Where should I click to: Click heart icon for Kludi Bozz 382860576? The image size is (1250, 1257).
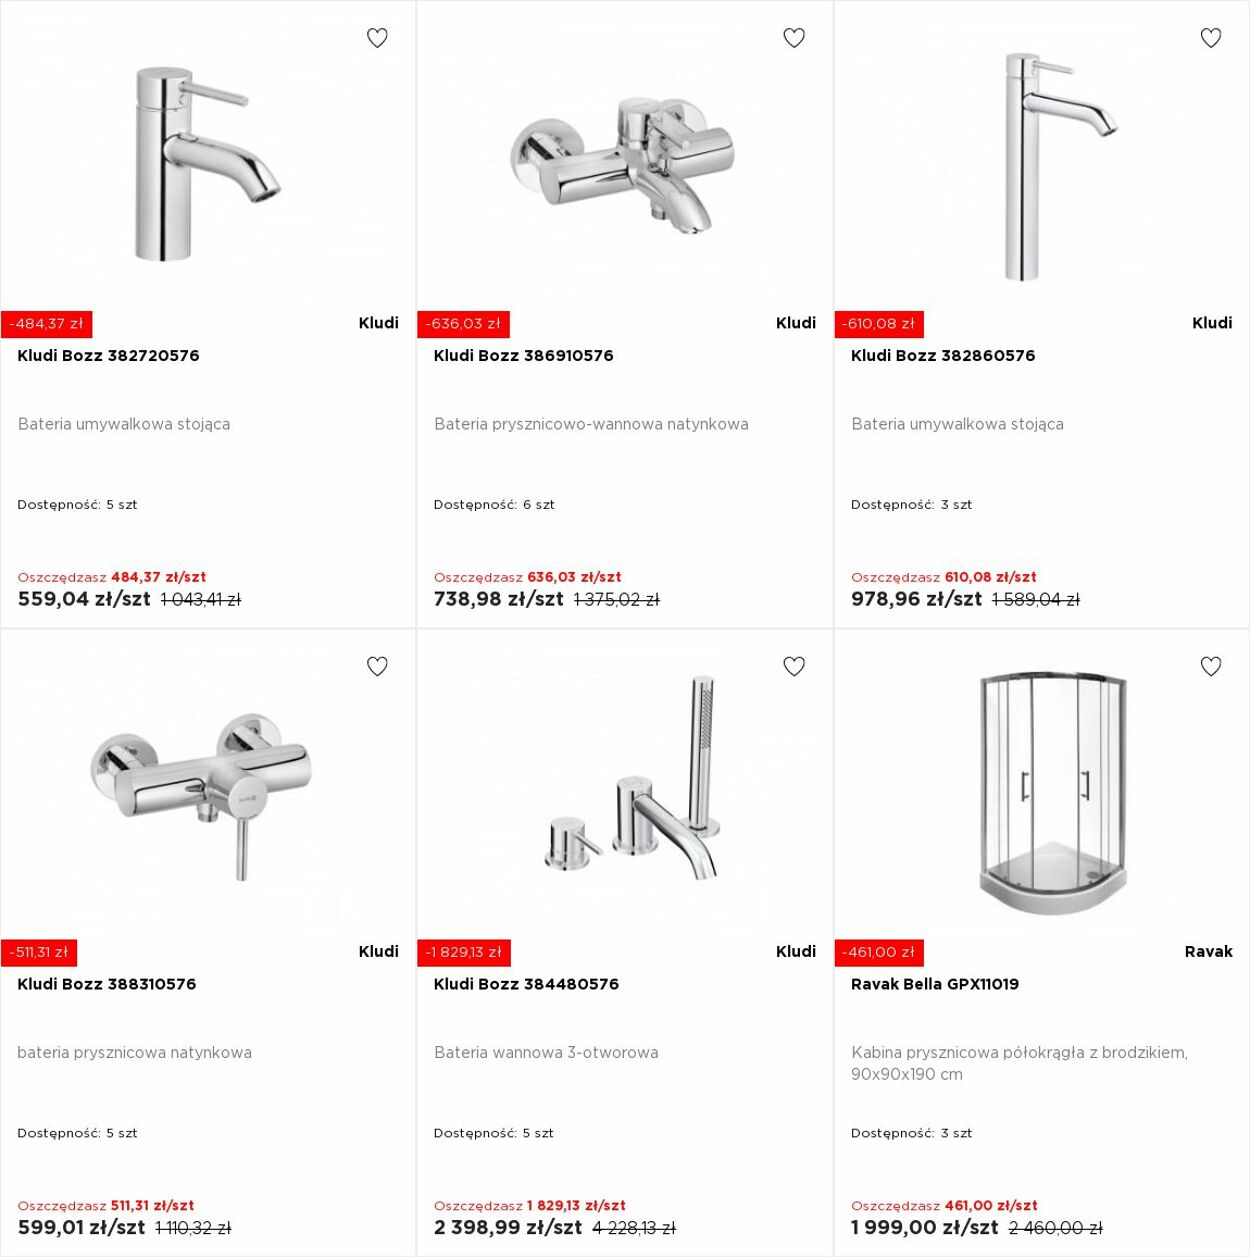[1211, 38]
